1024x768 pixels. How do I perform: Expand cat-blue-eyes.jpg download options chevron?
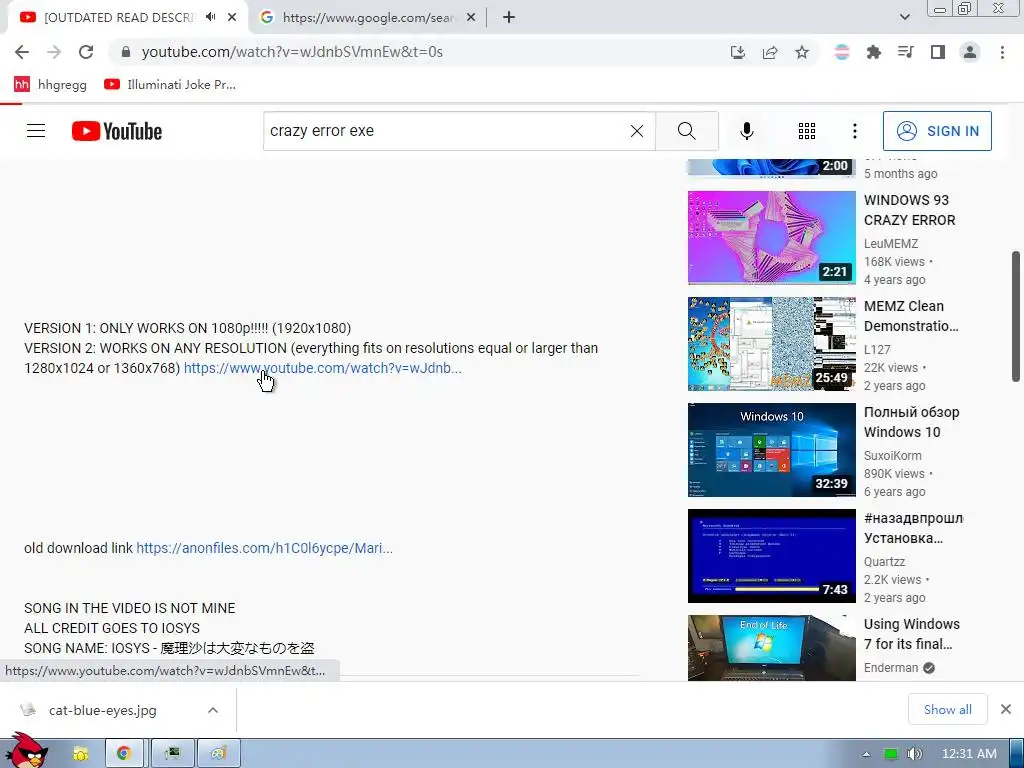pyautogui.click(x=213, y=710)
